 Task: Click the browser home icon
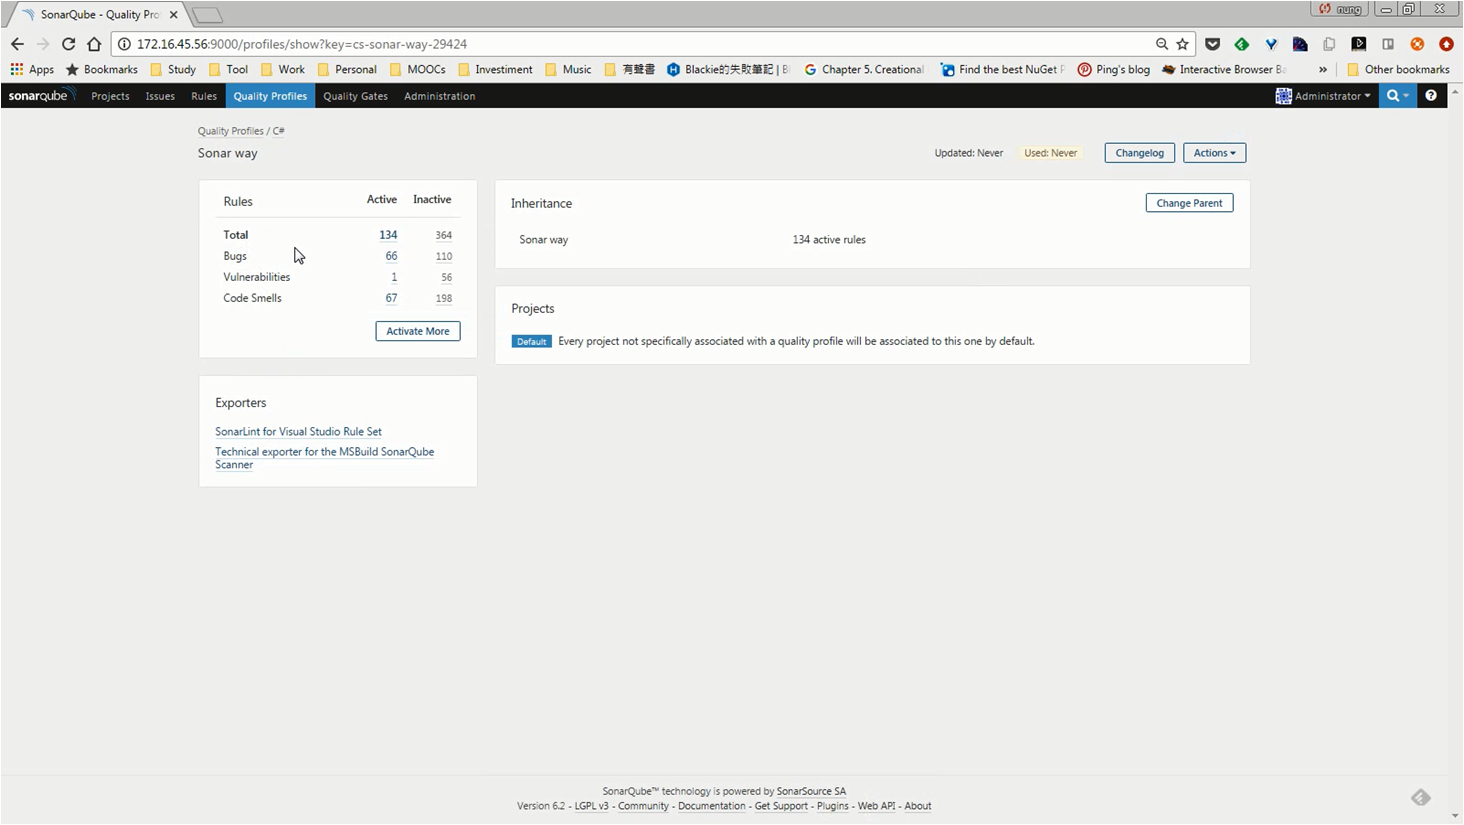pyautogui.click(x=94, y=44)
